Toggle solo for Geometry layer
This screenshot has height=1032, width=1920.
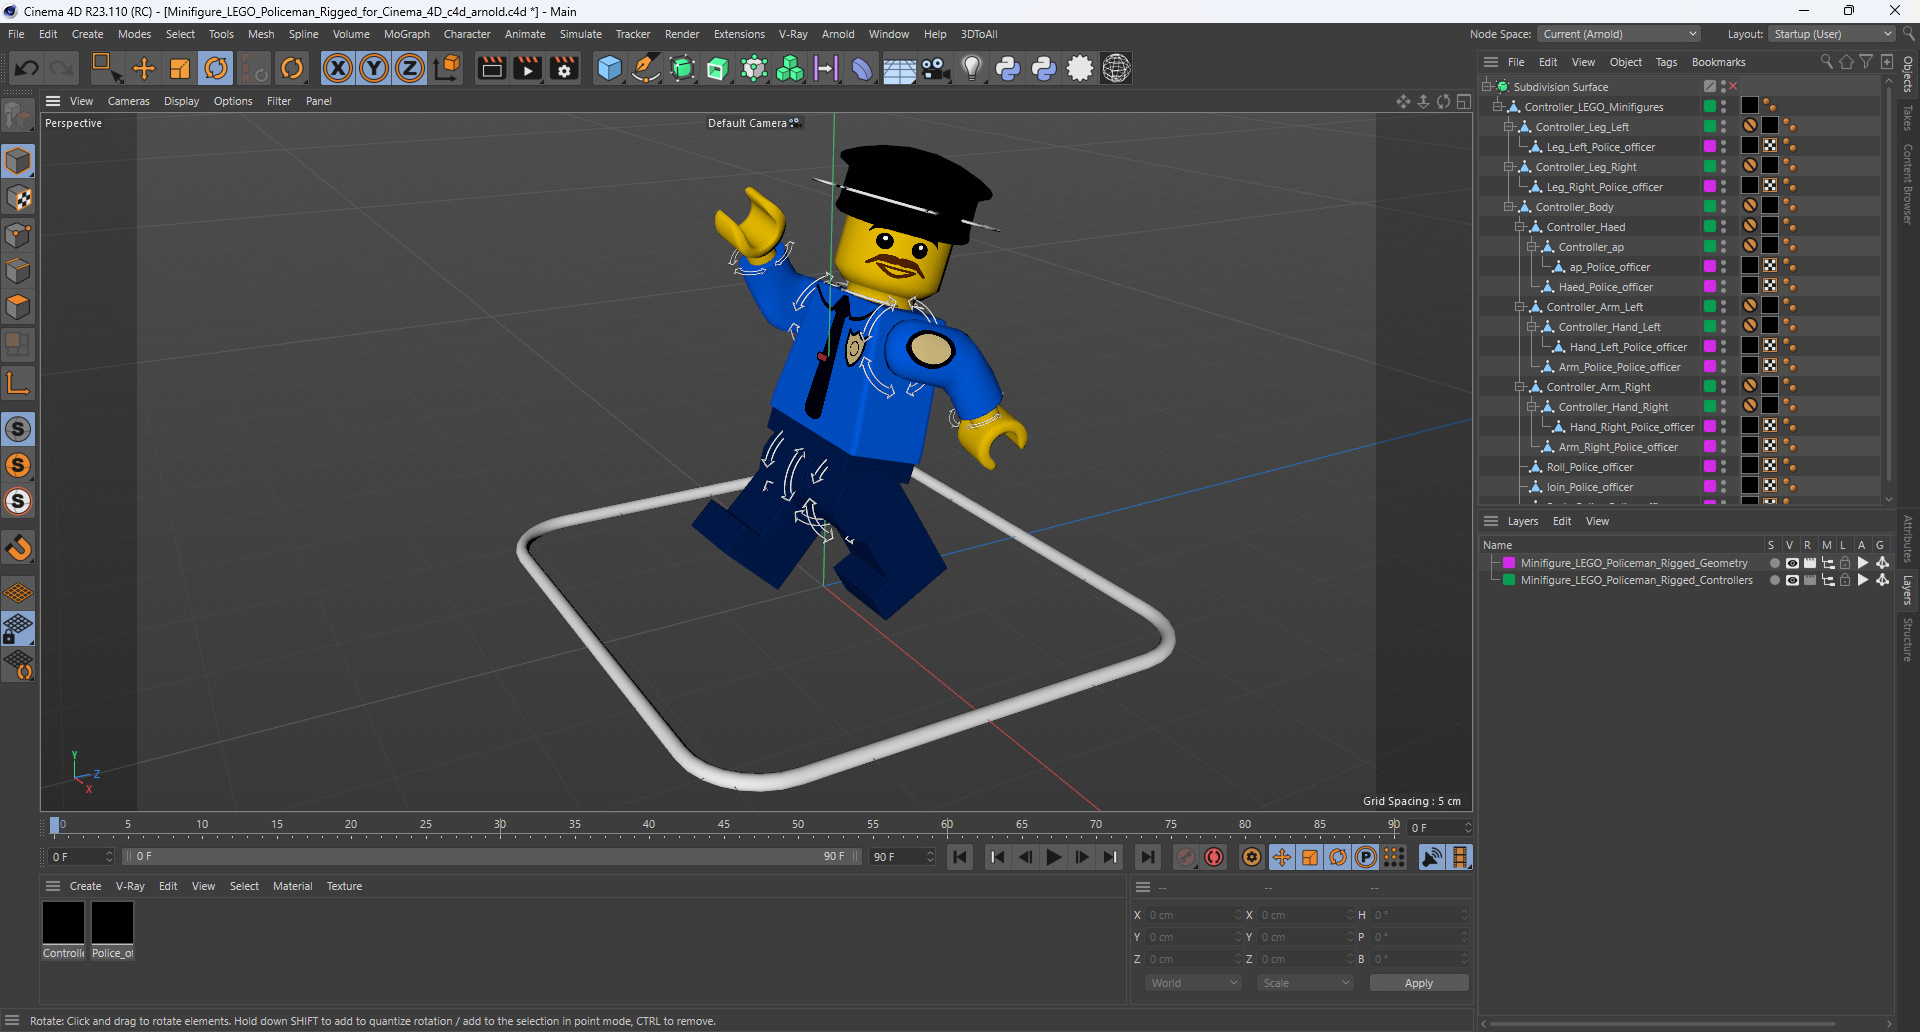1774,563
